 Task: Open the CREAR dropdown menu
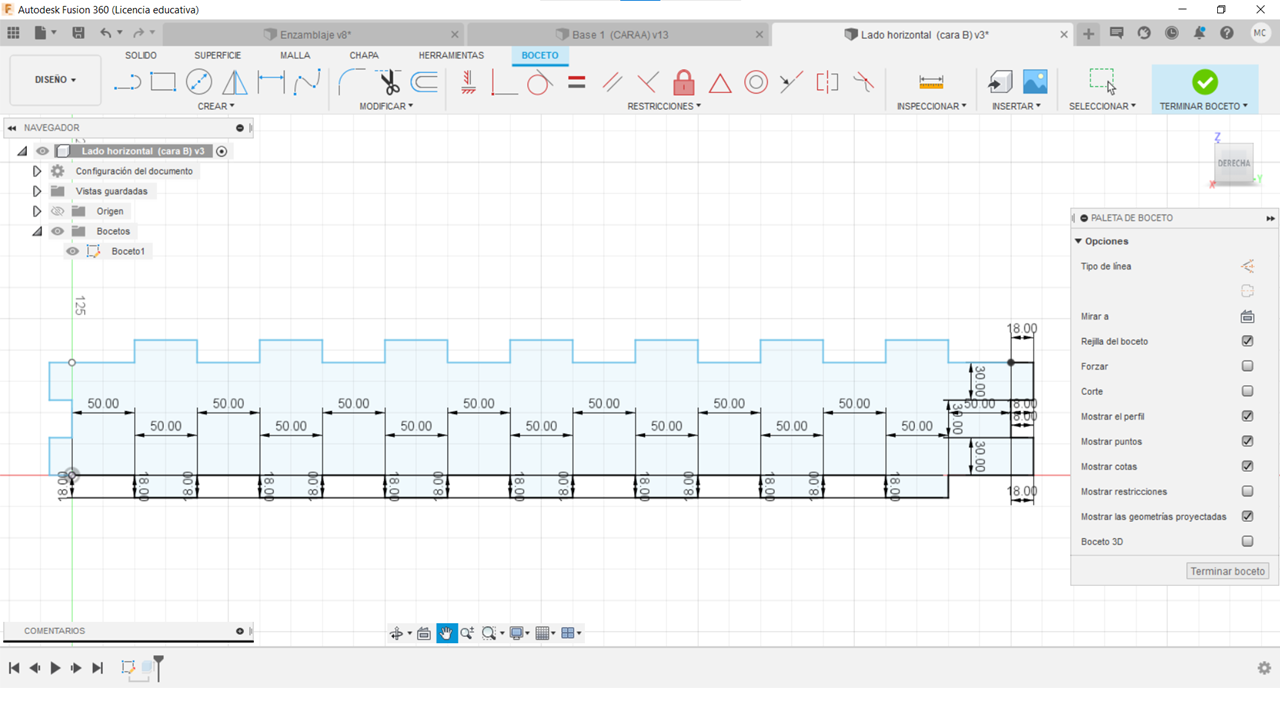pos(216,106)
